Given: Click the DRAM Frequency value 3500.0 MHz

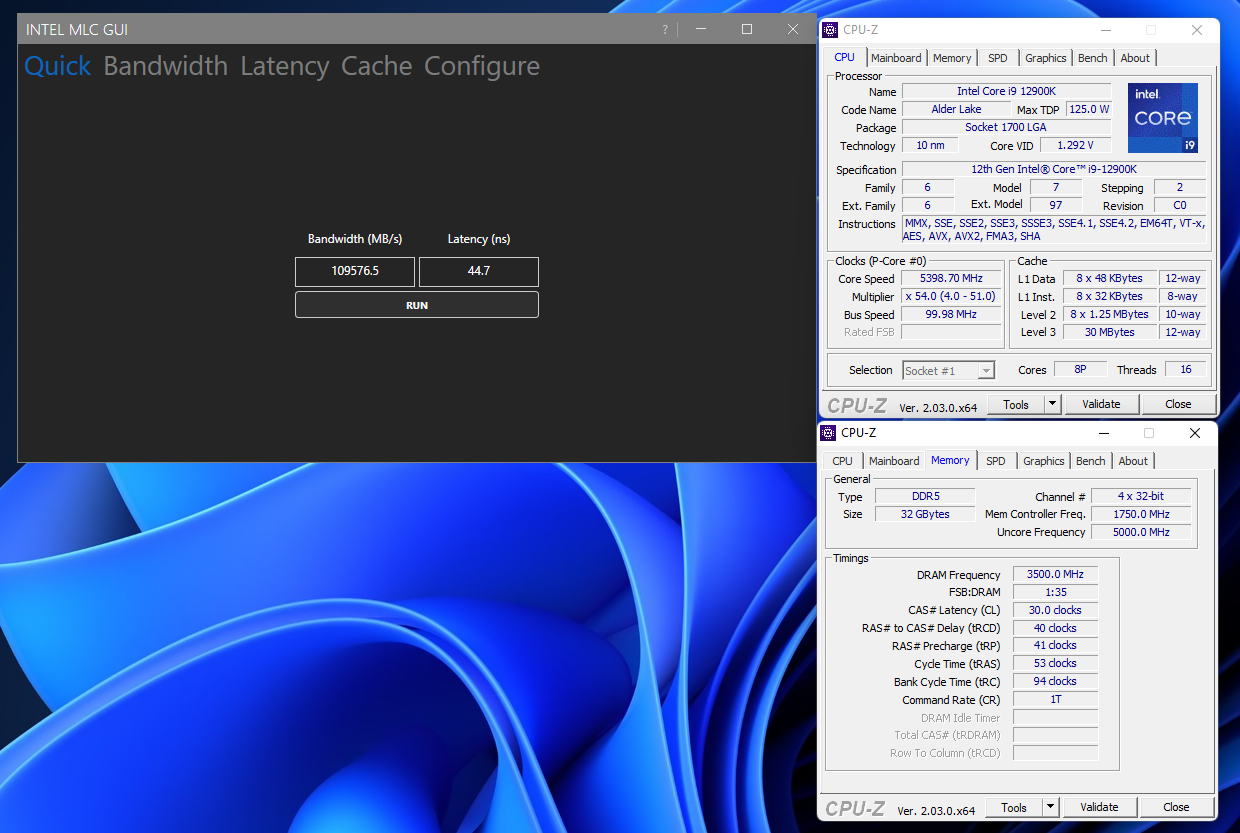Looking at the screenshot, I should point(1055,575).
